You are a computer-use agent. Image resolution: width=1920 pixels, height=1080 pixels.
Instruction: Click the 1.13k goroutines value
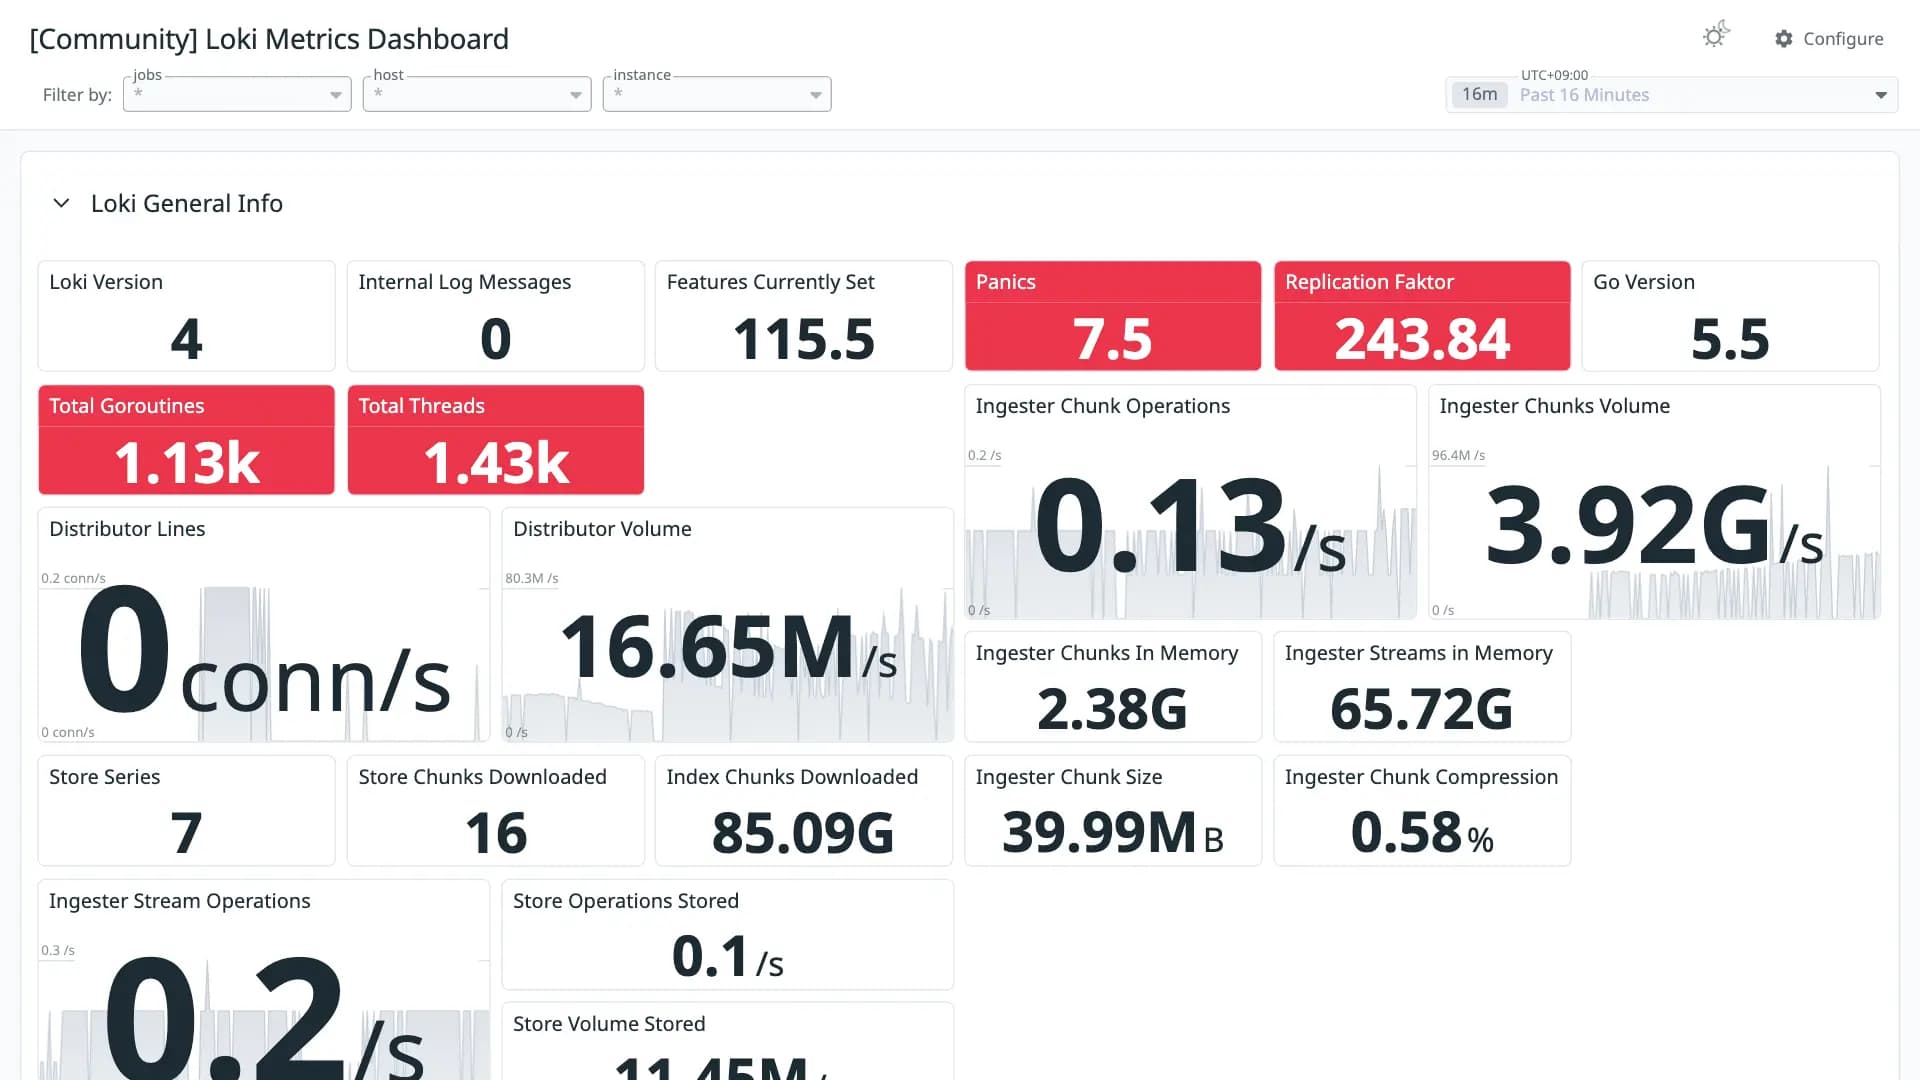tap(187, 463)
